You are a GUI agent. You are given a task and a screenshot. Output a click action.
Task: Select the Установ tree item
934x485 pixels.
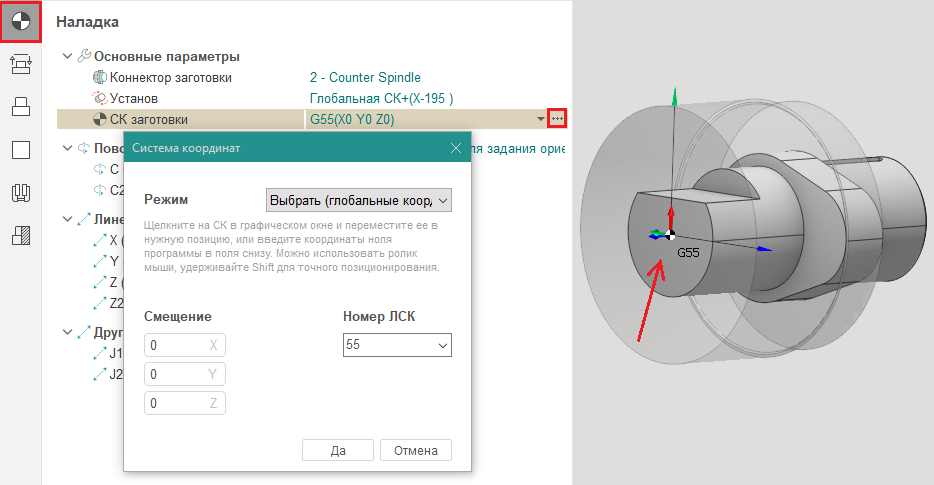click(134, 99)
